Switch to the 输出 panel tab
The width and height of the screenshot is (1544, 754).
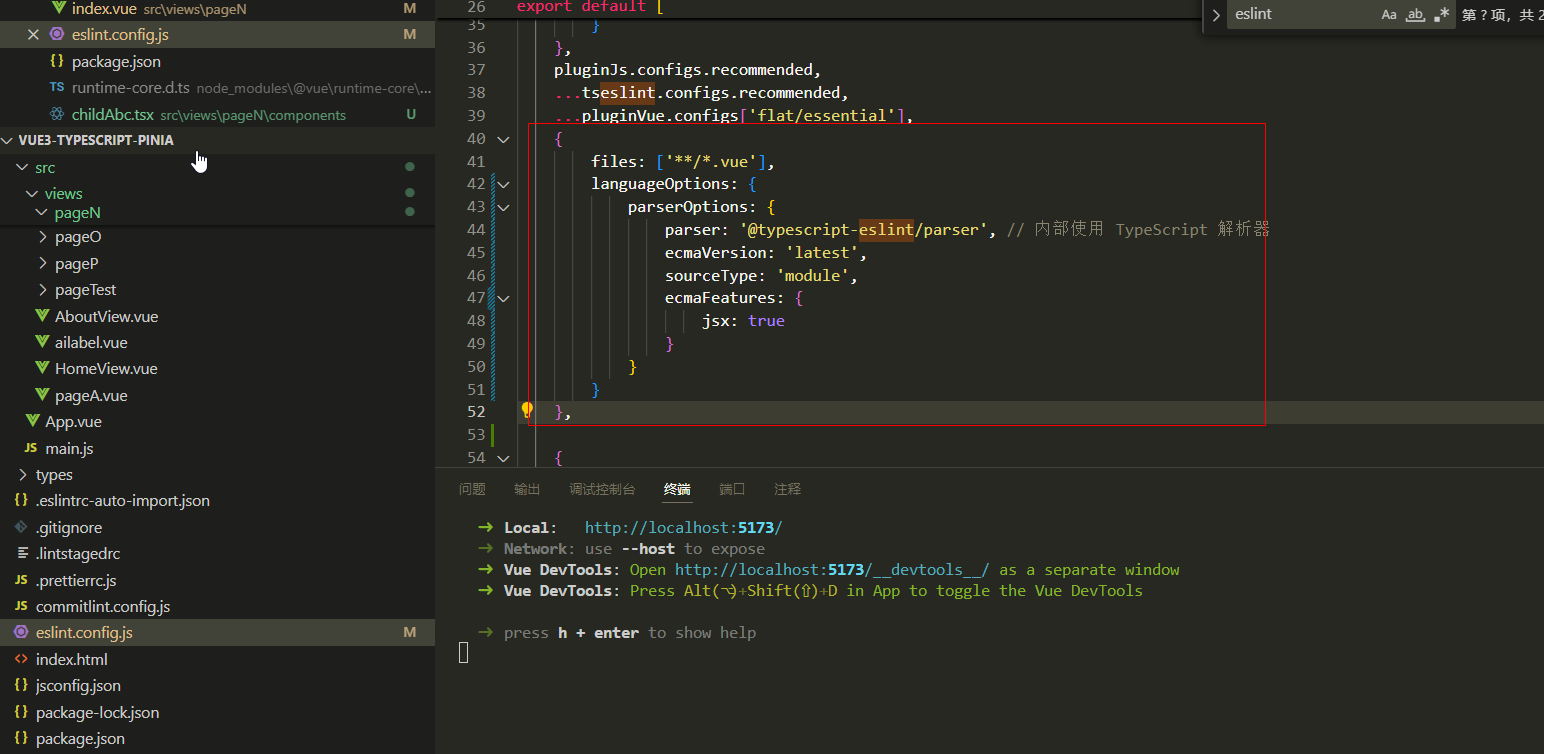527,489
